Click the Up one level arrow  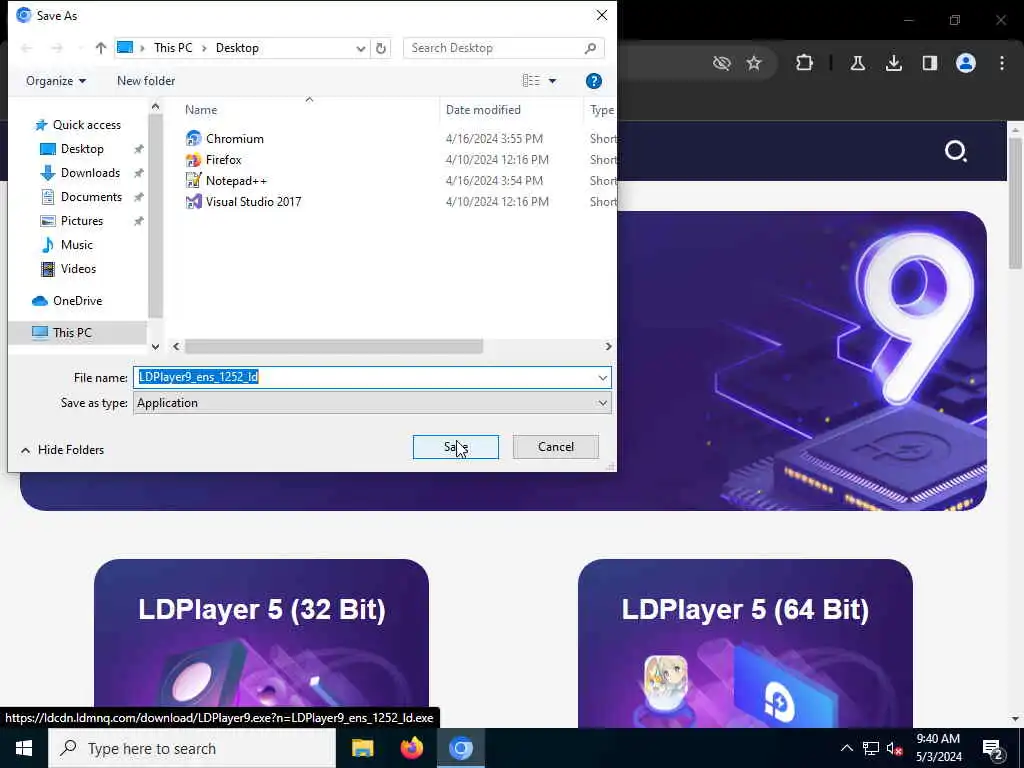(x=101, y=48)
